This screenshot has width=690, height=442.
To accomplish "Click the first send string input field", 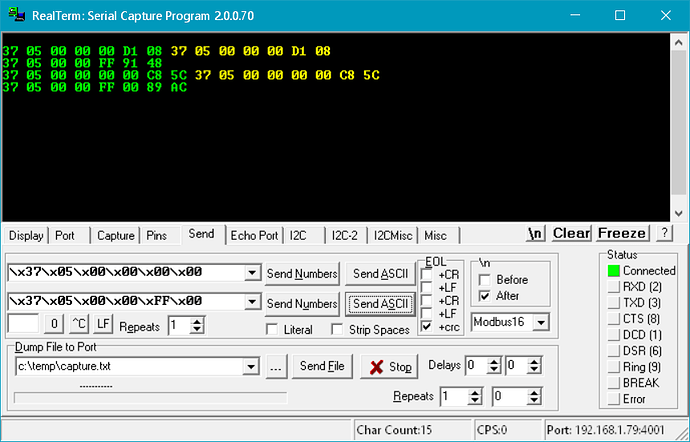I will coord(126,273).
